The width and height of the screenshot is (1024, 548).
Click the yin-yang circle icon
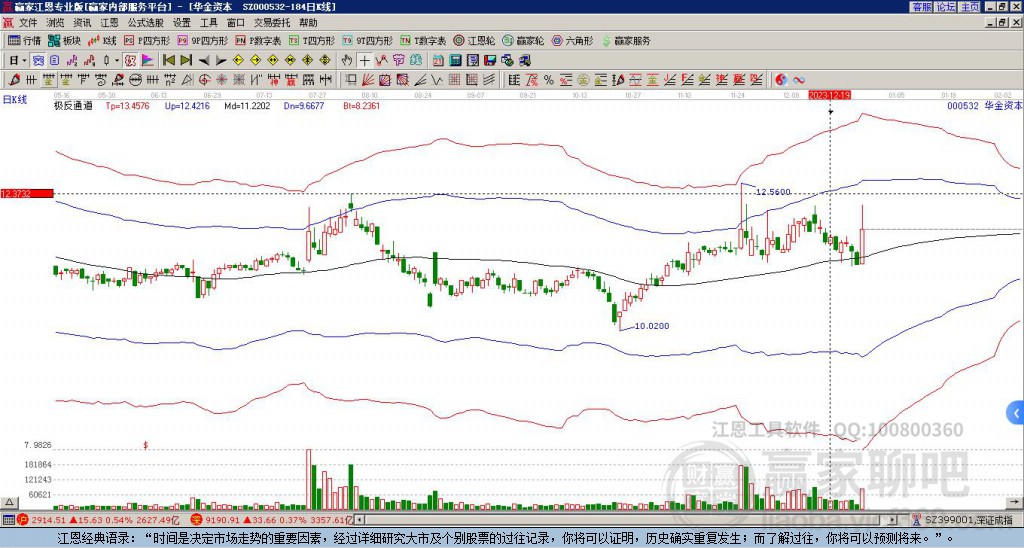(x=781, y=80)
